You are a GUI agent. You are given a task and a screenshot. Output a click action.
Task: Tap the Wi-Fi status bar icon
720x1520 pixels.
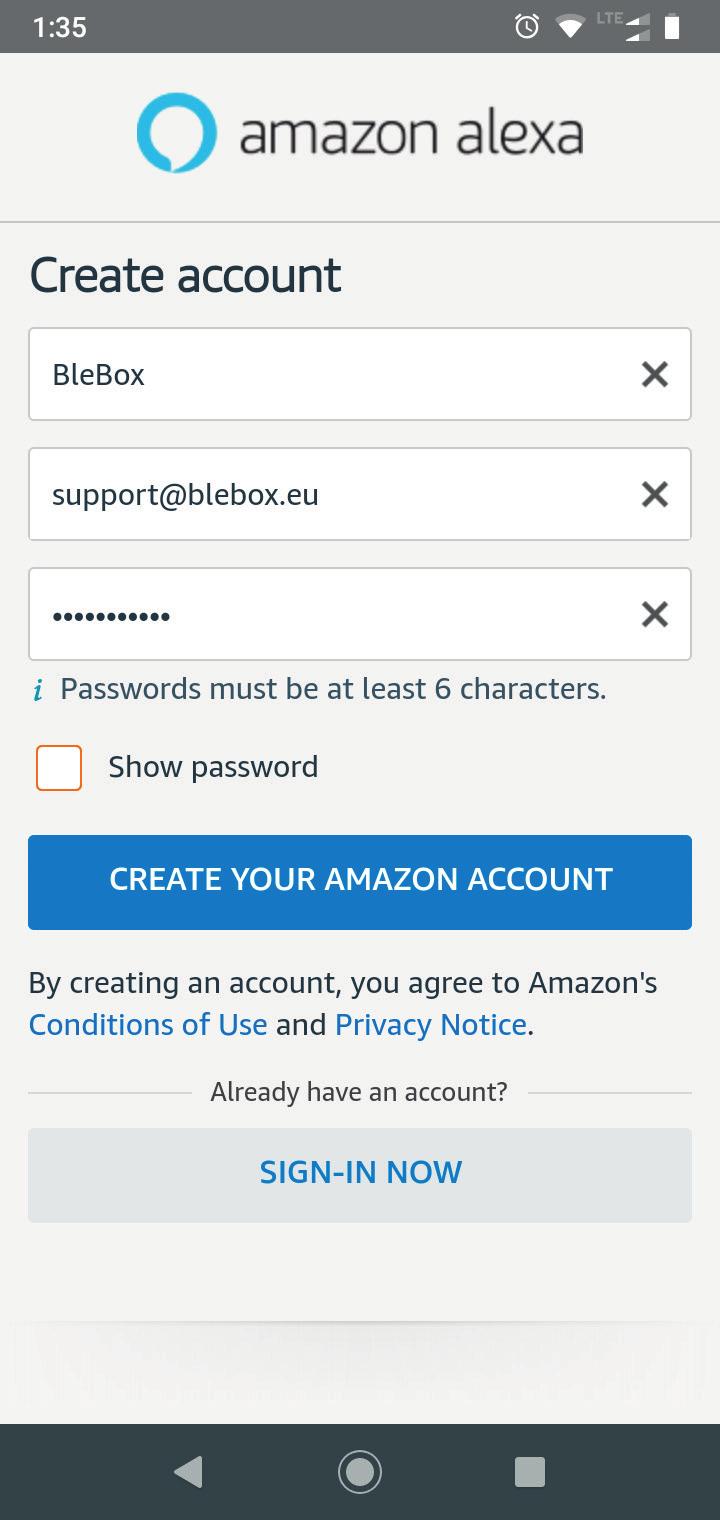click(x=570, y=28)
